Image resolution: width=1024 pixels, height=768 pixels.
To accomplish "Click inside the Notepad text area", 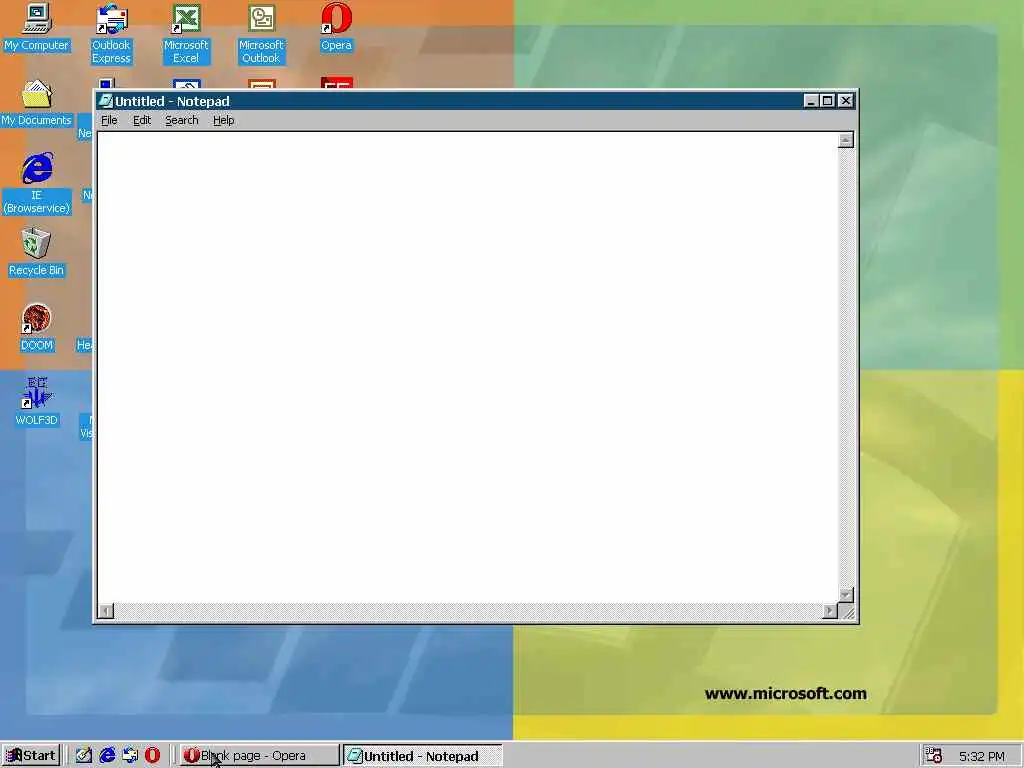I will pos(468,368).
